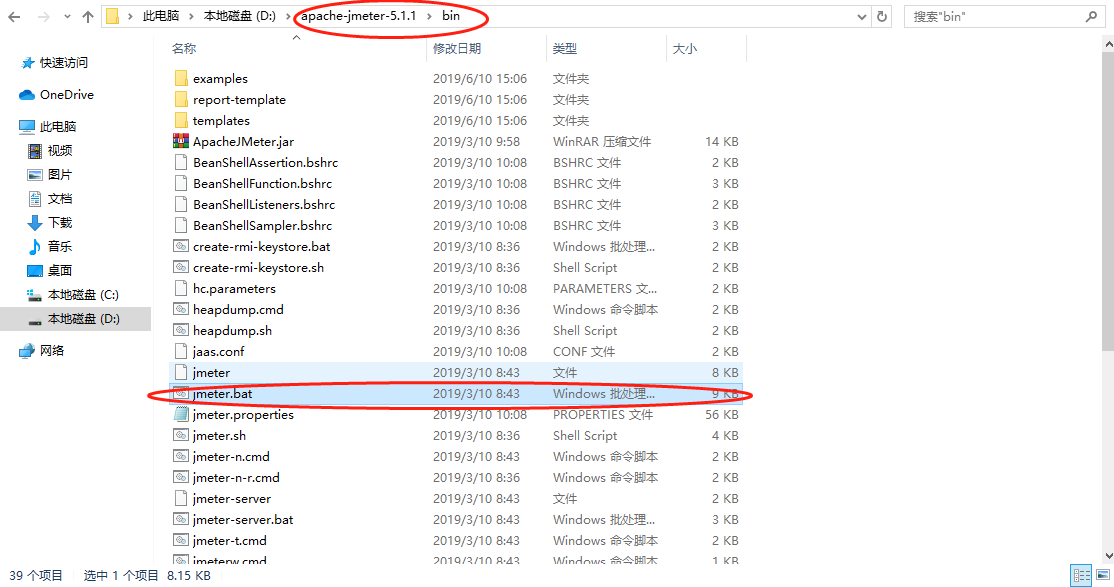Go up one folder level
The image size is (1114, 587).
88,16
